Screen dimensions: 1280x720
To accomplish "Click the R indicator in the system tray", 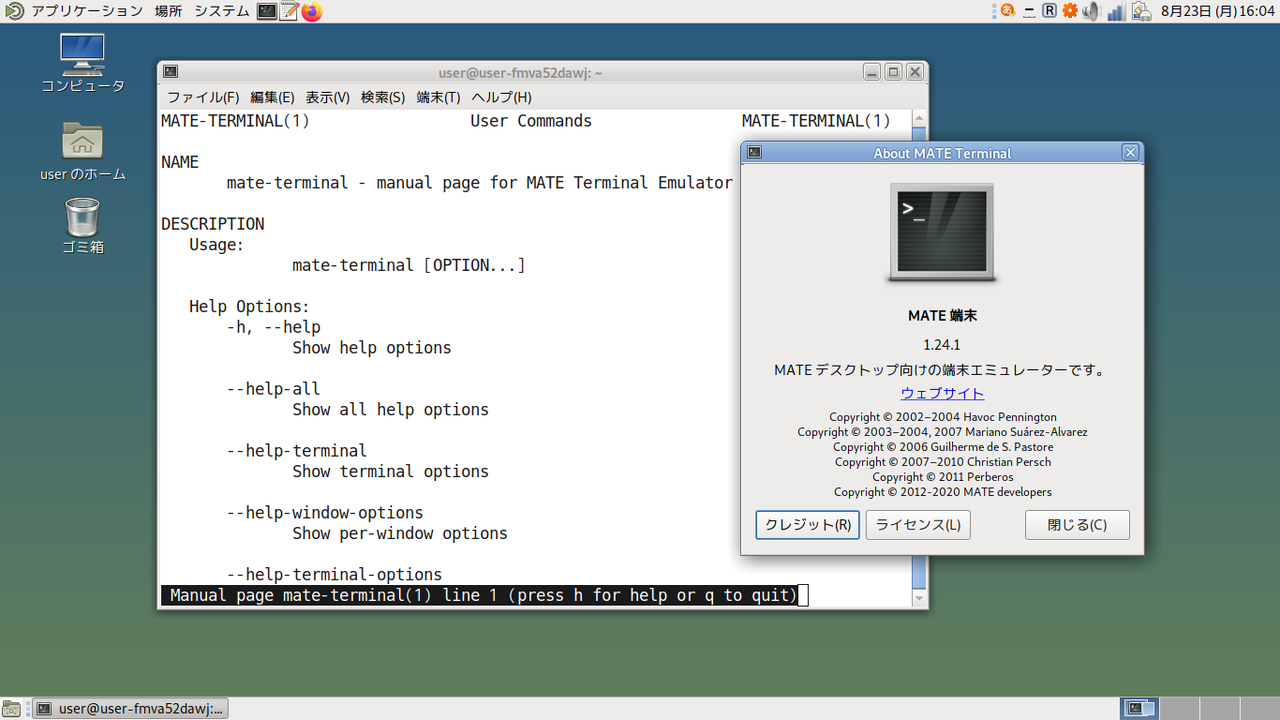I will [1049, 11].
